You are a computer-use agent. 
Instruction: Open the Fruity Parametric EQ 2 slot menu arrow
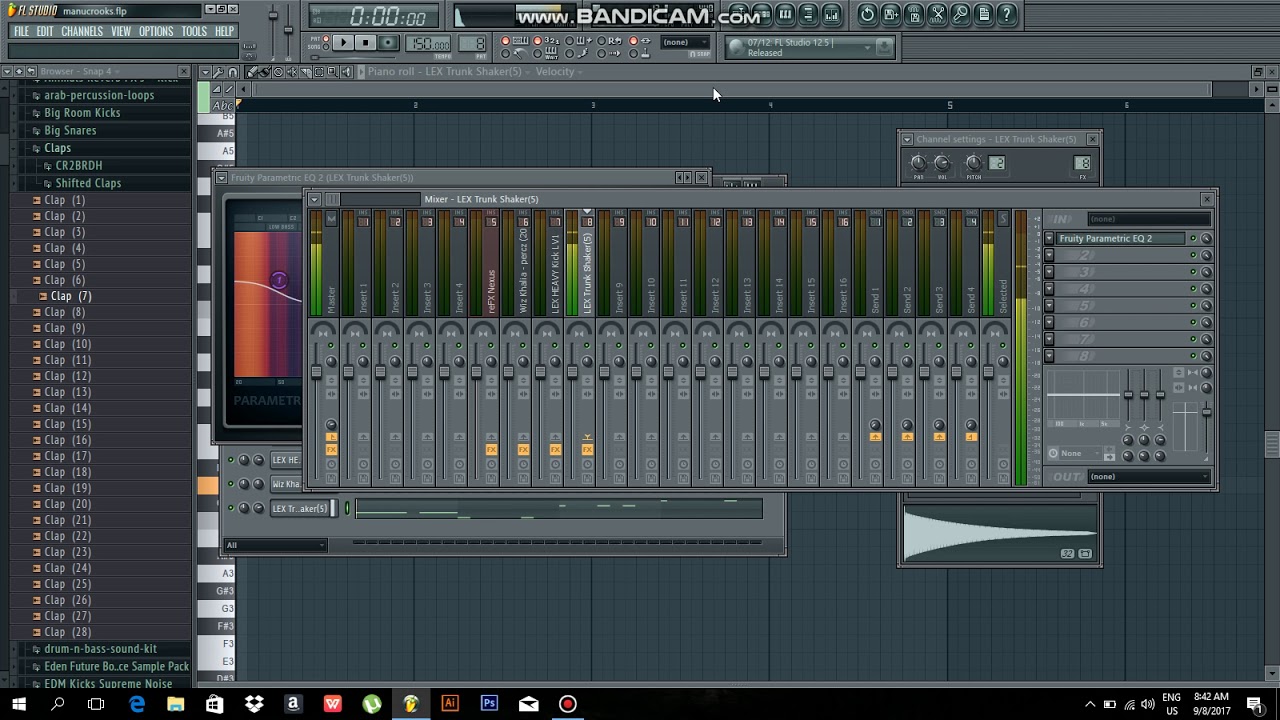(1049, 239)
